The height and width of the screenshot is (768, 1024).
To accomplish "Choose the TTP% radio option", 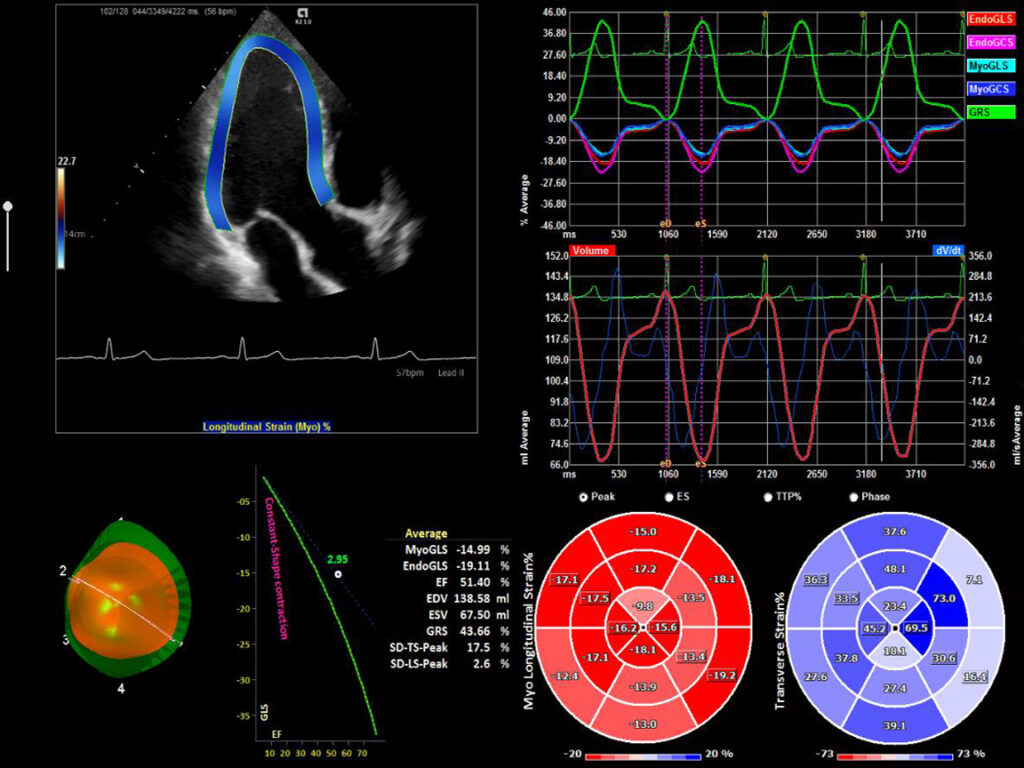I will click(x=767, y=496).
